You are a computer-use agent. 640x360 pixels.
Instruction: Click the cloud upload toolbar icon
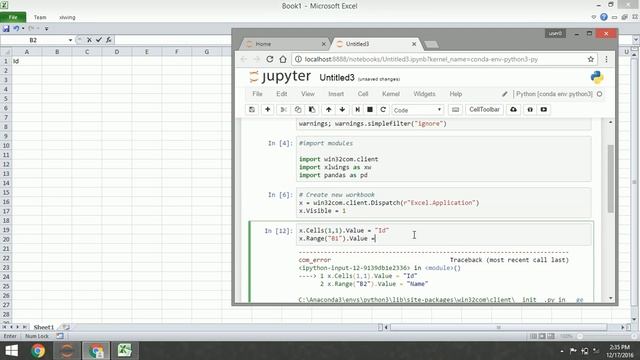point(513,110)
